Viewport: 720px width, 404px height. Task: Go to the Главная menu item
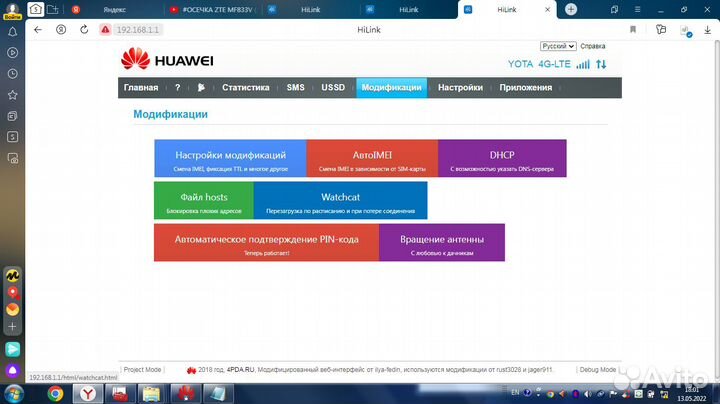coord(141,88)
